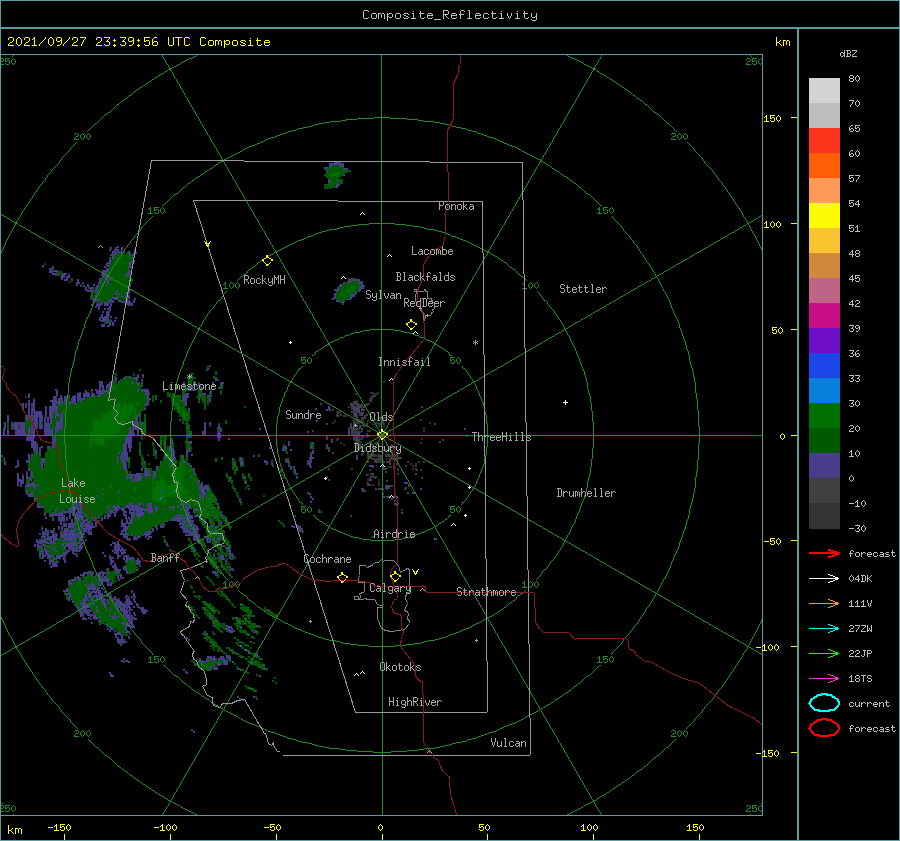The height and width of the screenshot is (841, 900).
Task: Click the yellow 54-51 dBZ color swatch
Action: click(824, 215)
